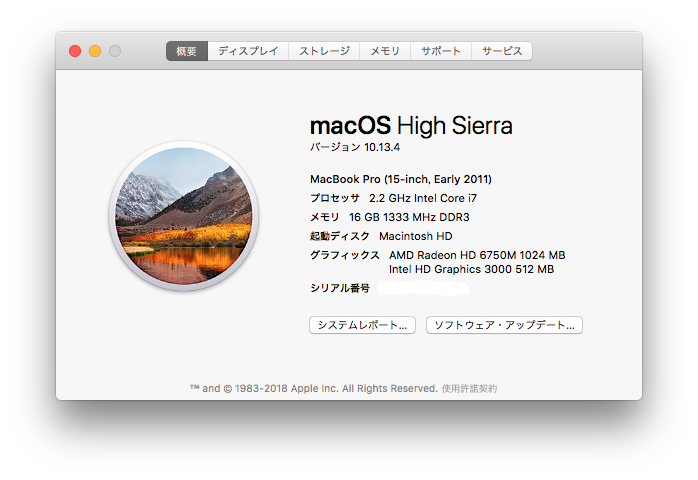Switch to the サービス tab
This screenshot has width=698, height=480.
(x=502, y=51)
